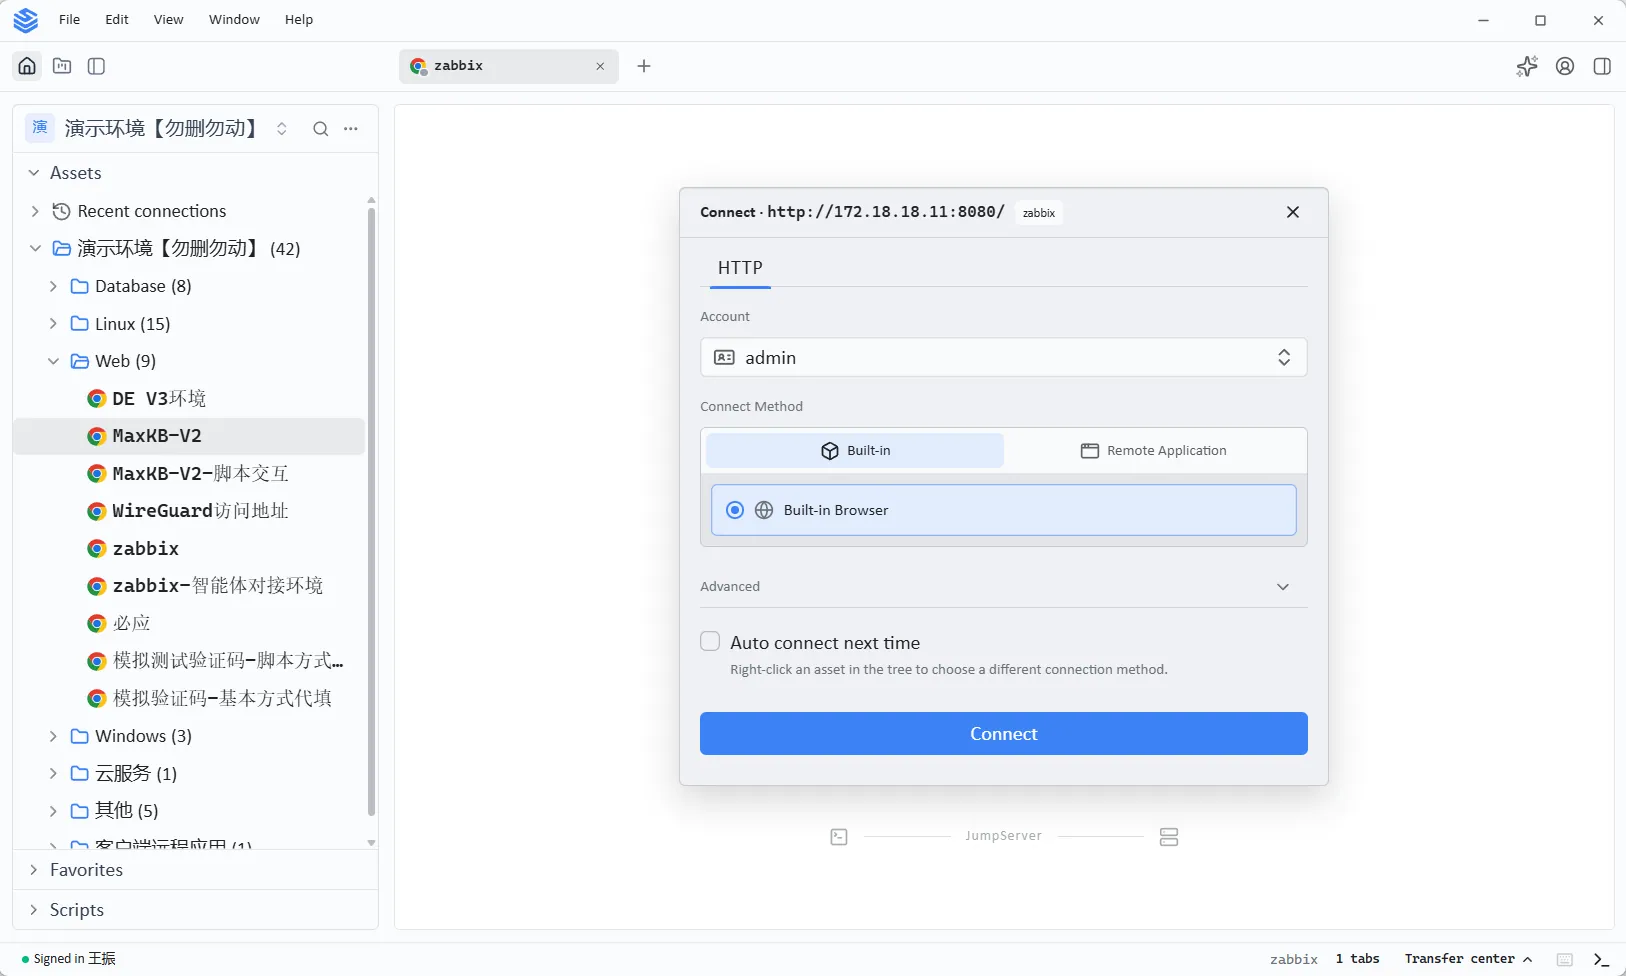Add a new tab with plus icon
The image size is (1626, 976).
(x=644, y=66)
